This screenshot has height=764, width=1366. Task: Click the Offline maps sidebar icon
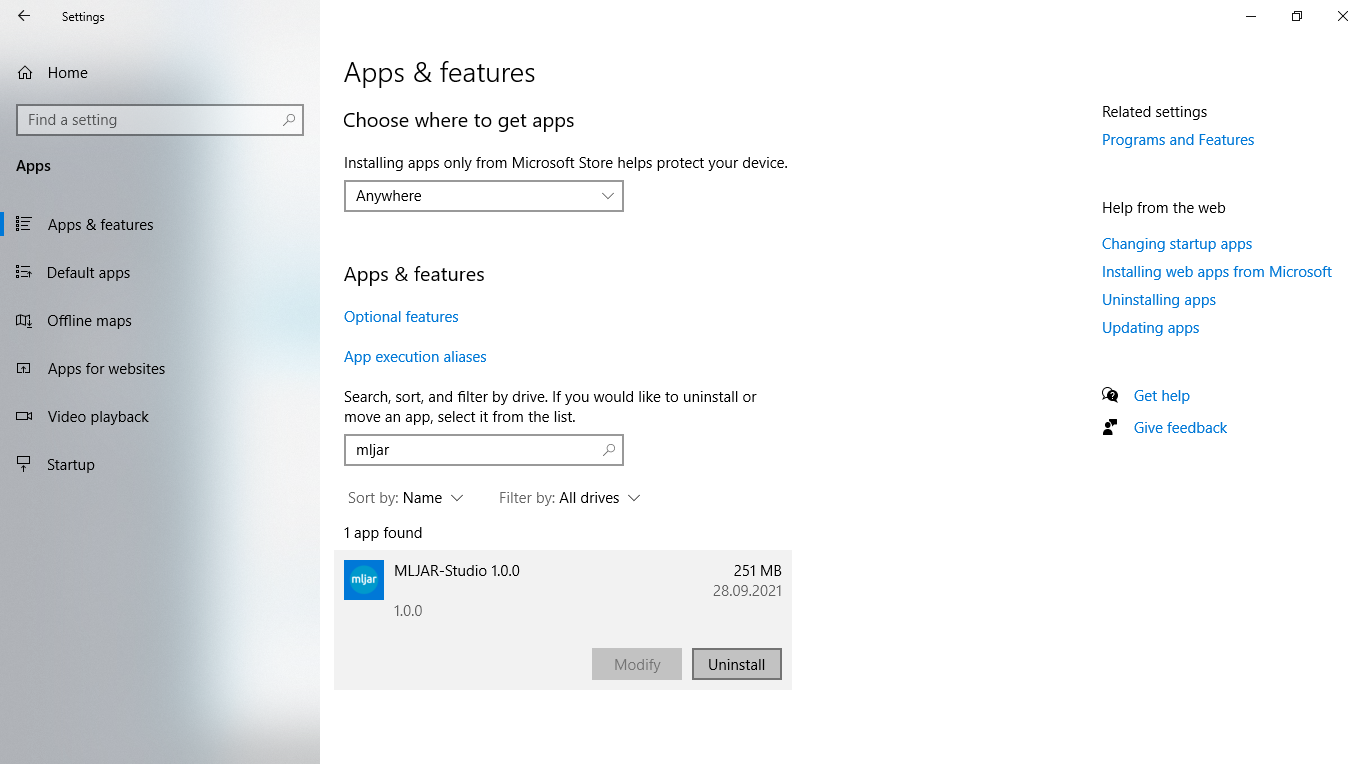pyautogui.click(x=24, y=320)
